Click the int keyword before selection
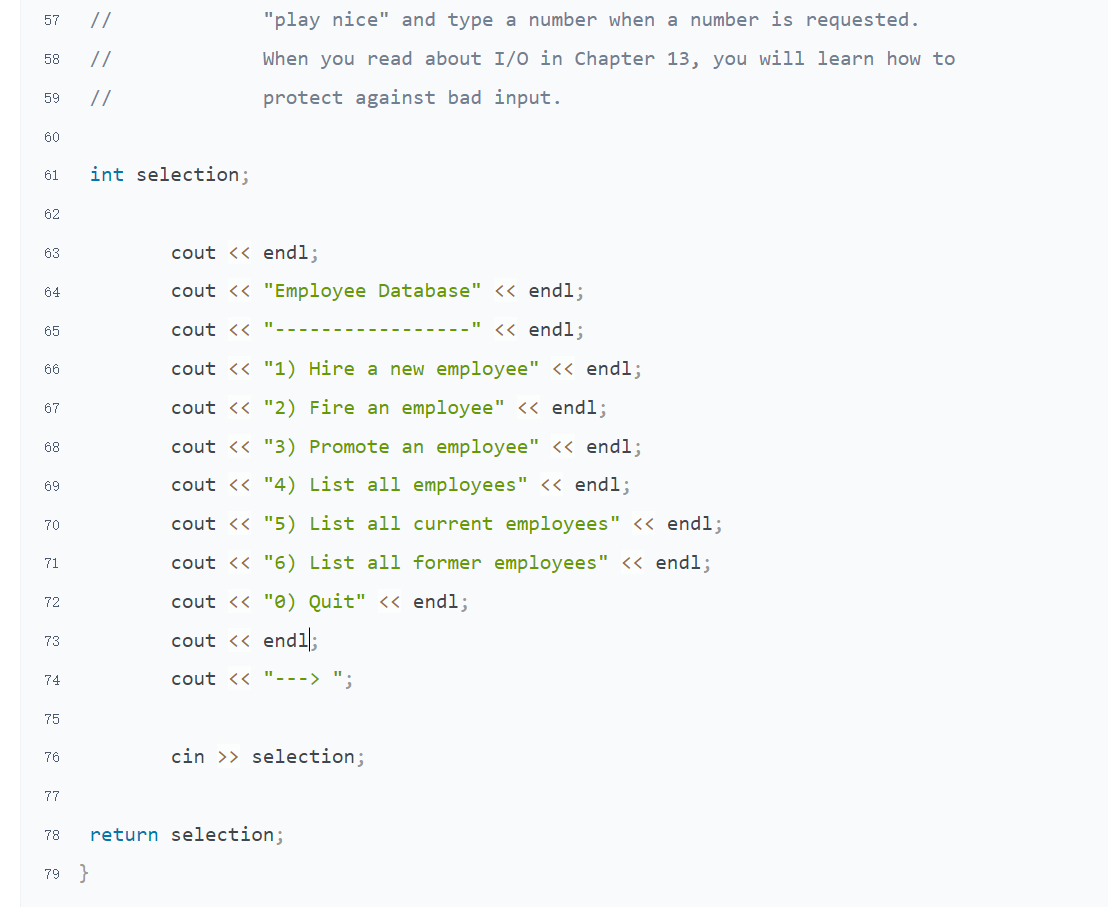The width and height of the screenshot is (1108, 908). point(107,175)
